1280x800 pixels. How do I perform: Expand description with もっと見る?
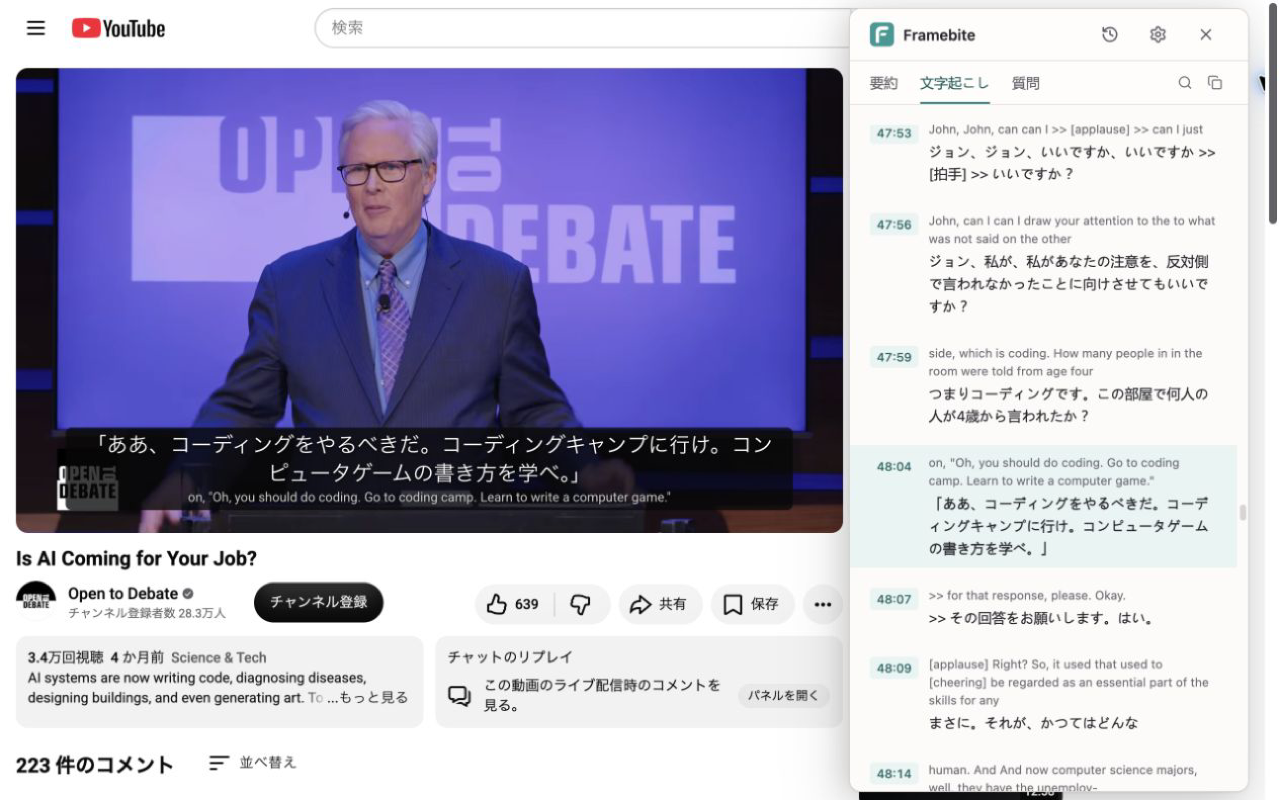pos(373,697)
